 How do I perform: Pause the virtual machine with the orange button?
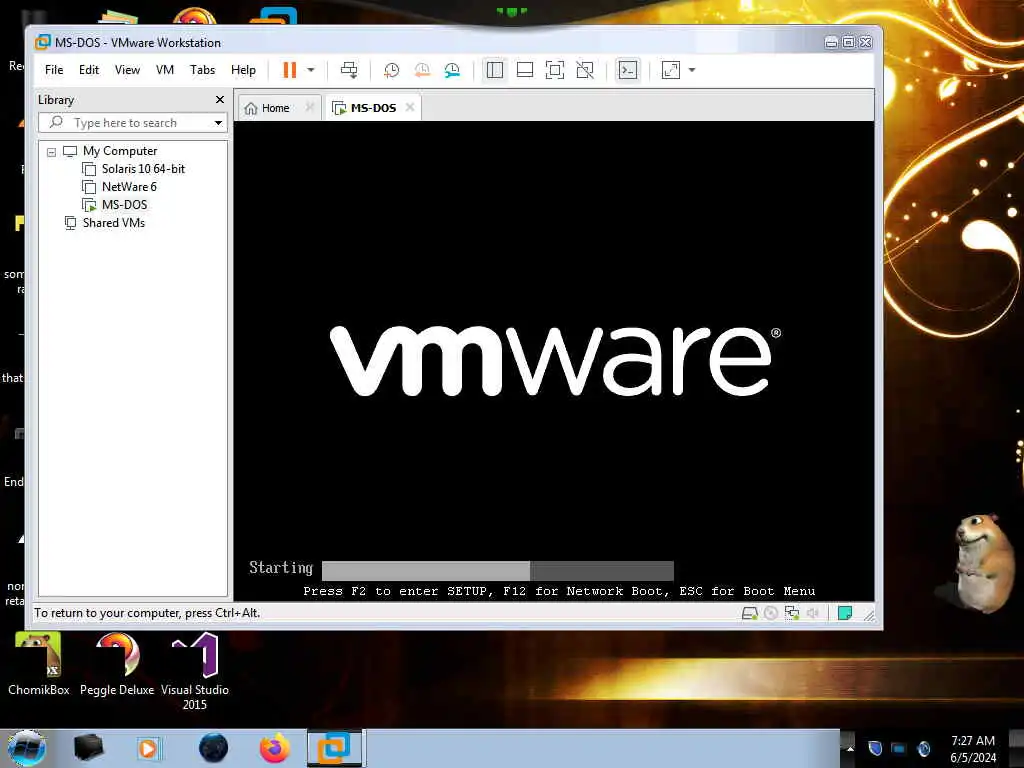pos(289,70)
